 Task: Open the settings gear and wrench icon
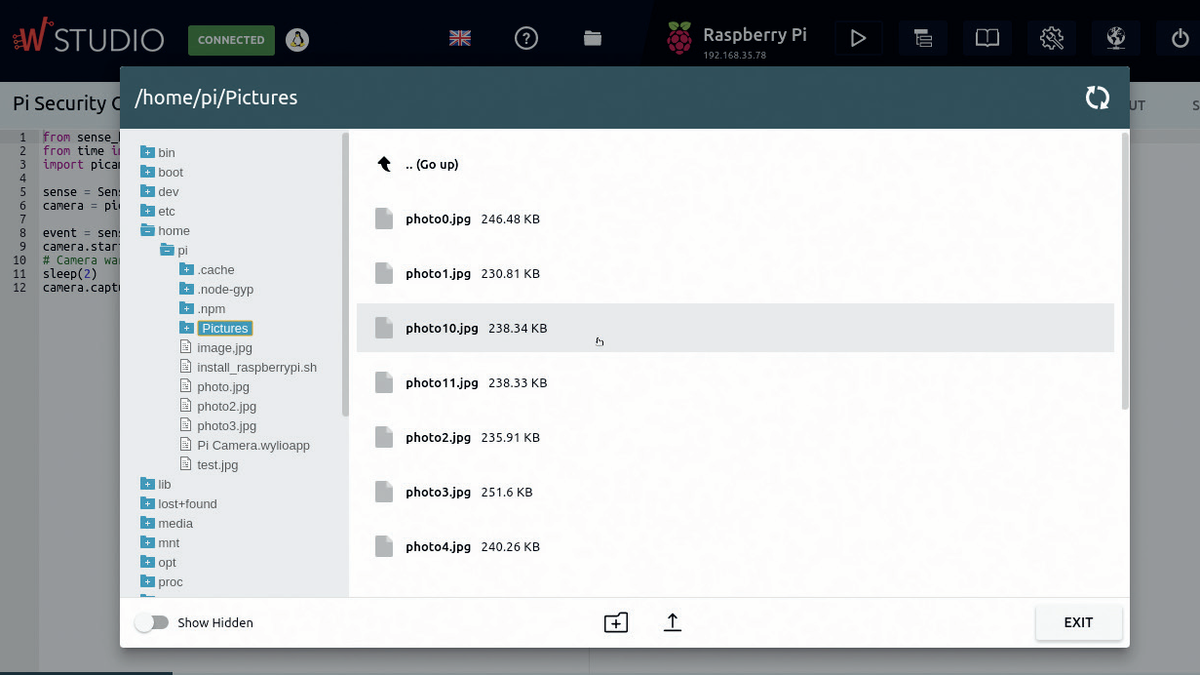(1051, 37)
